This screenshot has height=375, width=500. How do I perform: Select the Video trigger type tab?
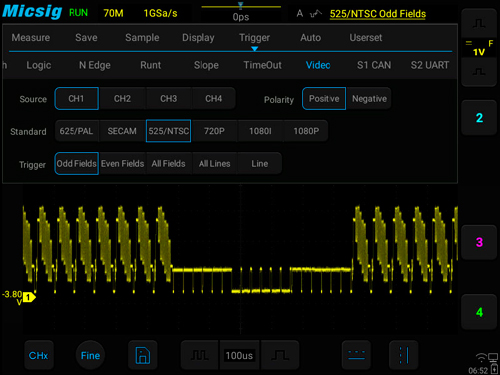pos(318,65)
